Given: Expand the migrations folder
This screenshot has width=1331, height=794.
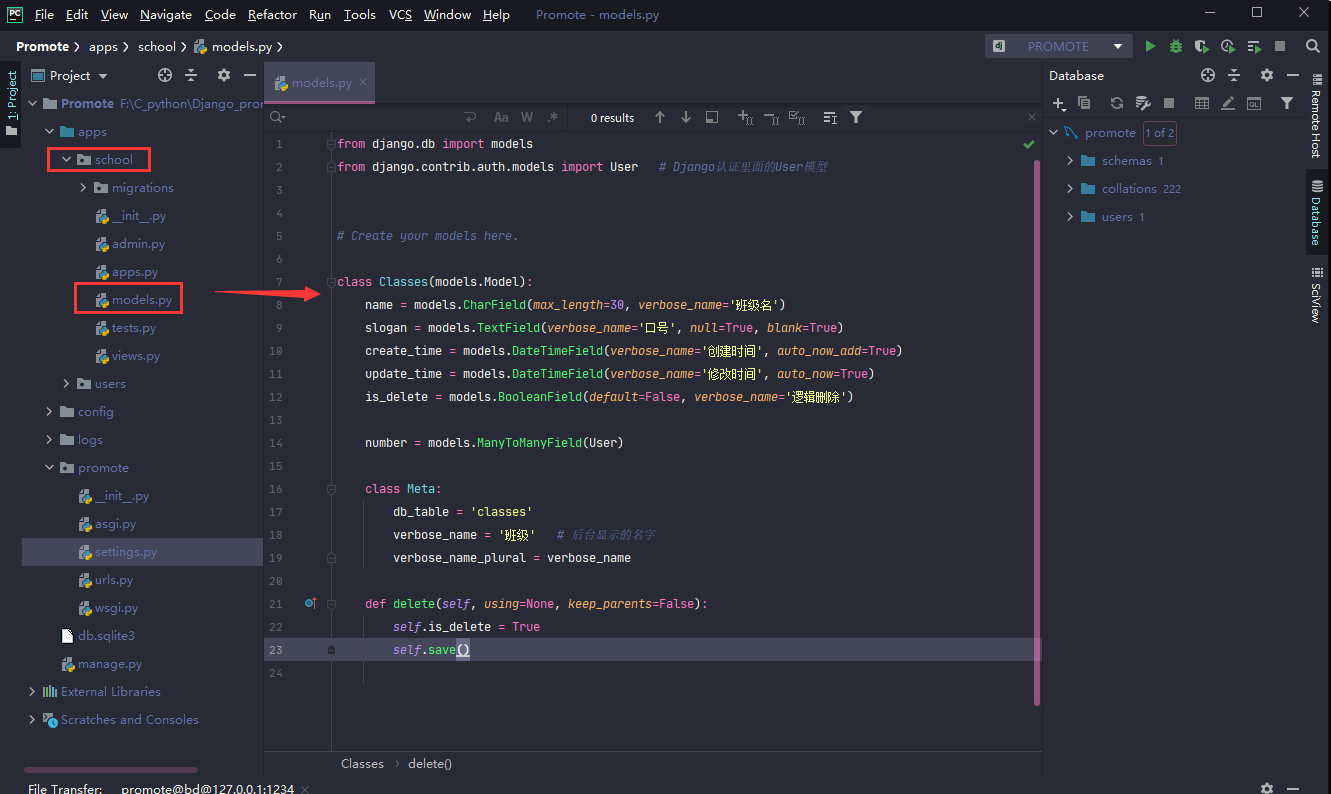Looking at the screenshot, I should tap(83, 187).
